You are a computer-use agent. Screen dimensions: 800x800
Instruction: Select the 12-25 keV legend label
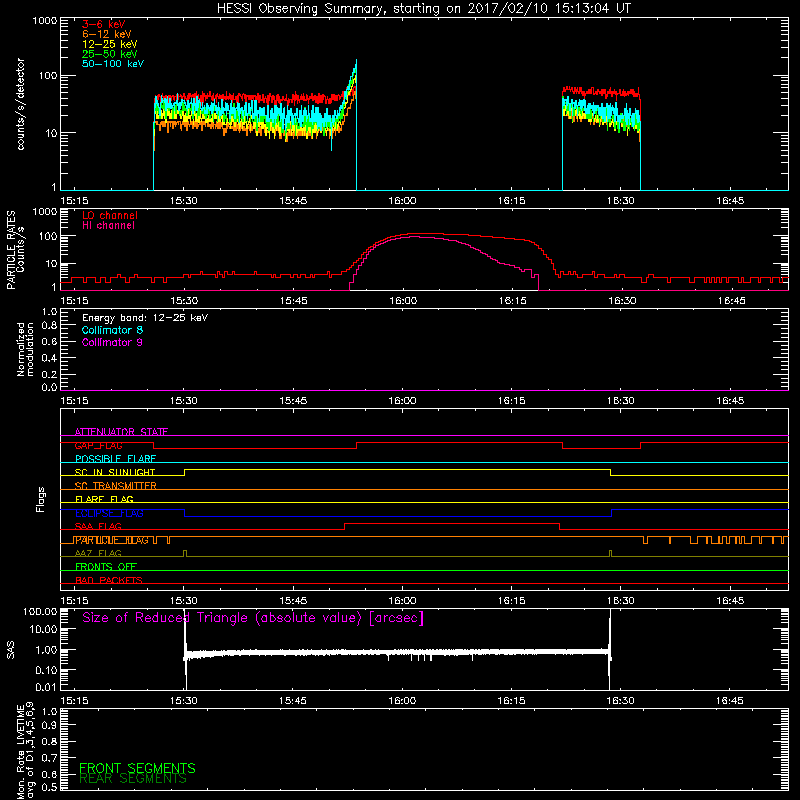pos(110,44)
